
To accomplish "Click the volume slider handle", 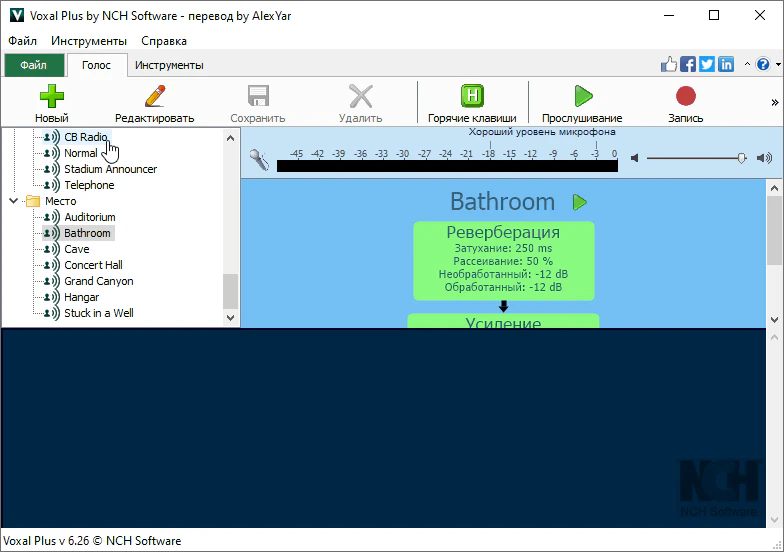I will click(741, 158).
